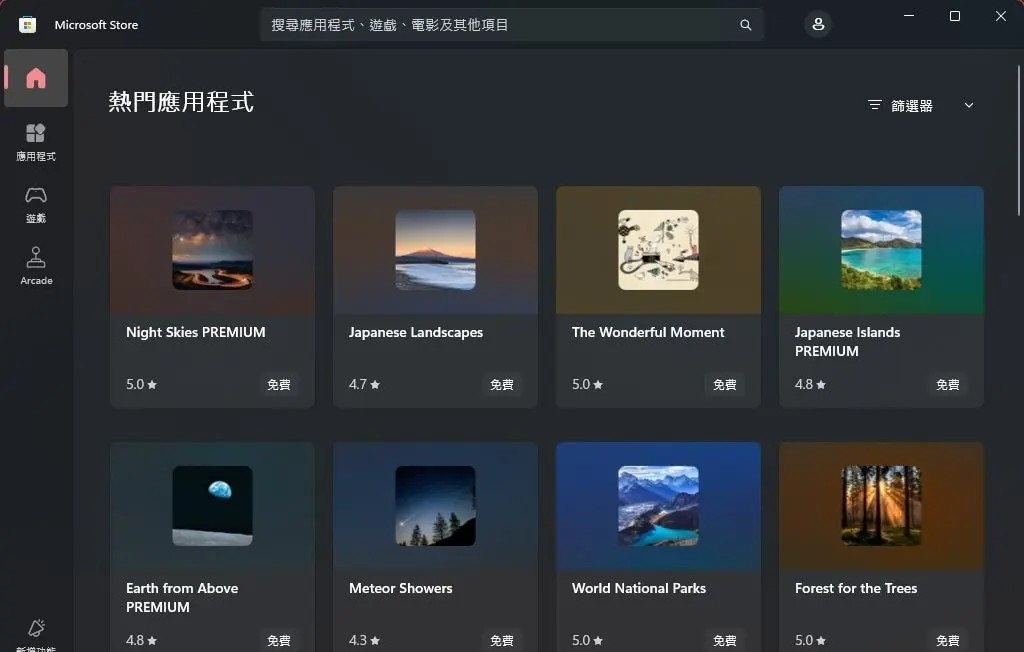The width and height of the screenshot is (1024, 652).
Task: Select the World National Parks title
Action: pyautogui.click(x=639, y=588)
